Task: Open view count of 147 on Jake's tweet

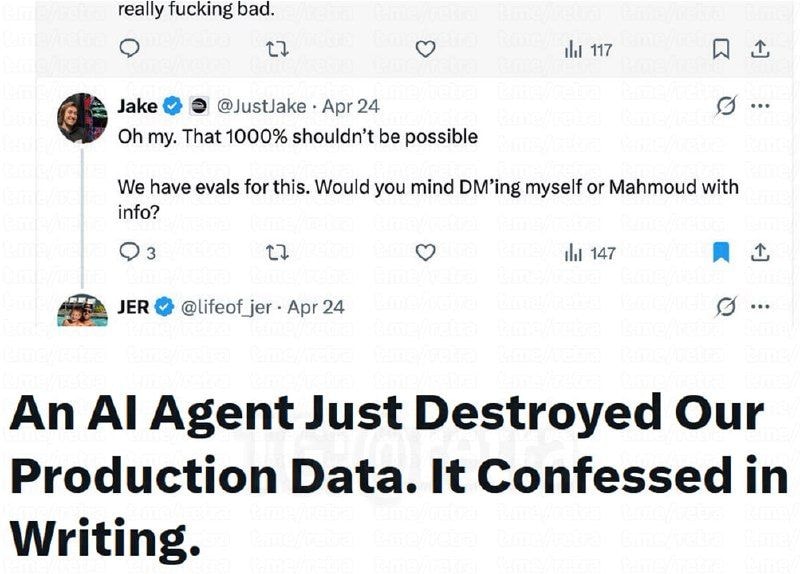Action: tap(590, 253)
